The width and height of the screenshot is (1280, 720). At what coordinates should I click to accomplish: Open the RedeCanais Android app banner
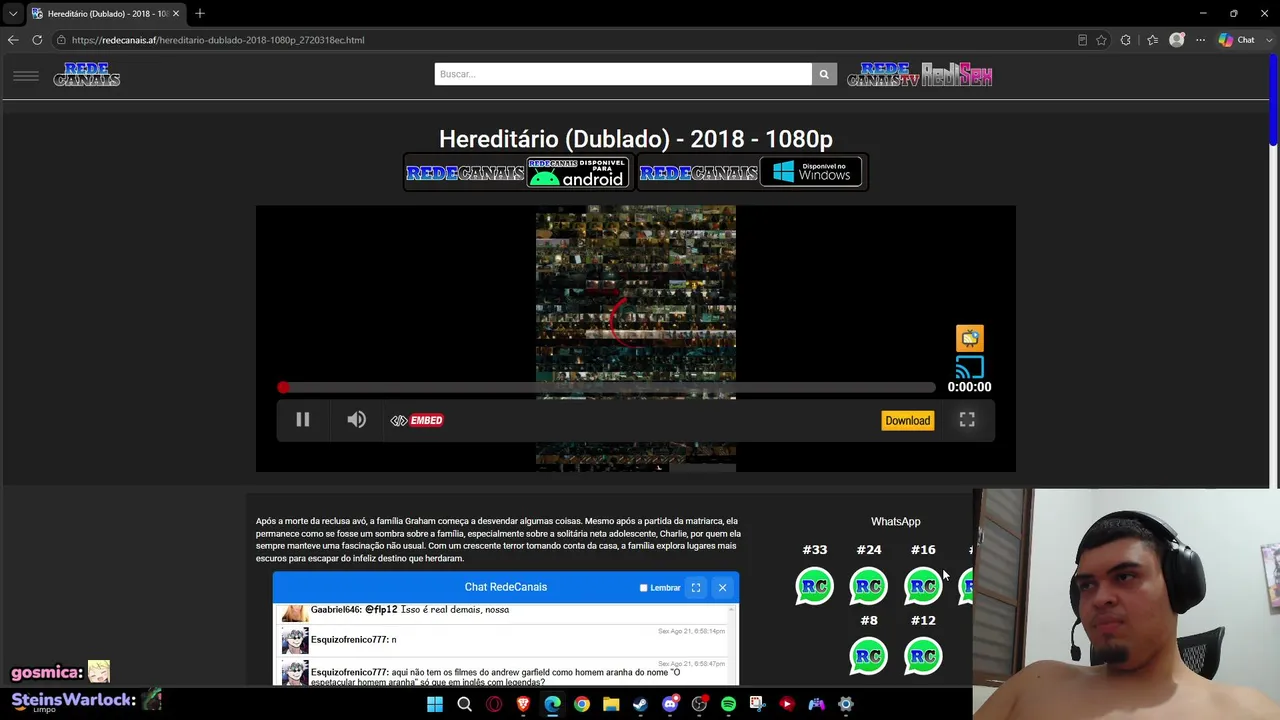point(518,172)
